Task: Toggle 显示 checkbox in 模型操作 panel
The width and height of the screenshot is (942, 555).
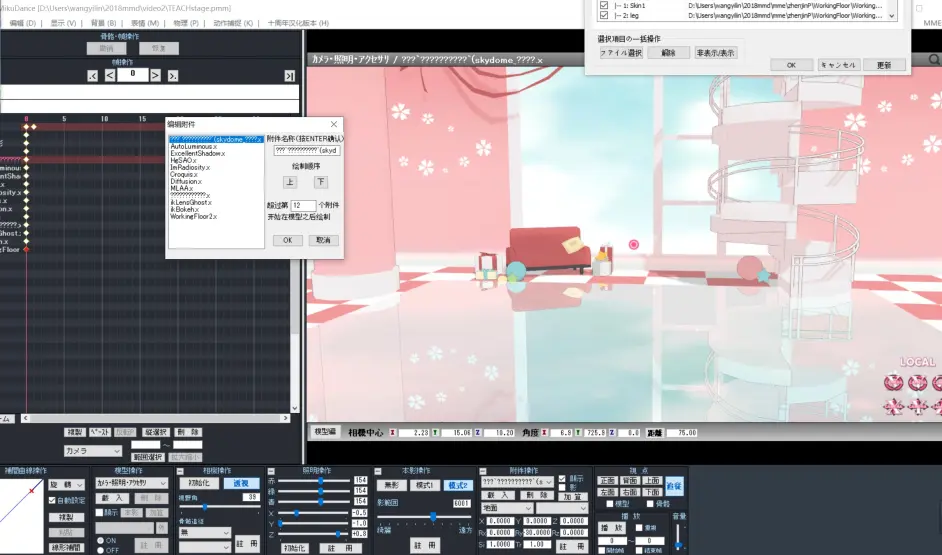Action: click(x=99, y=512)
